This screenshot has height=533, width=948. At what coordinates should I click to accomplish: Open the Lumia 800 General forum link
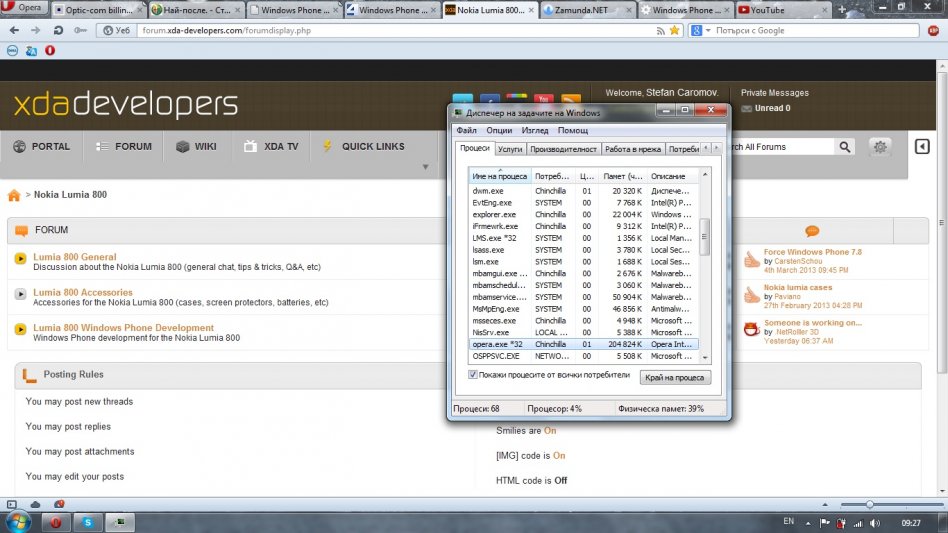pyautogui.click(x=74, y=257)
